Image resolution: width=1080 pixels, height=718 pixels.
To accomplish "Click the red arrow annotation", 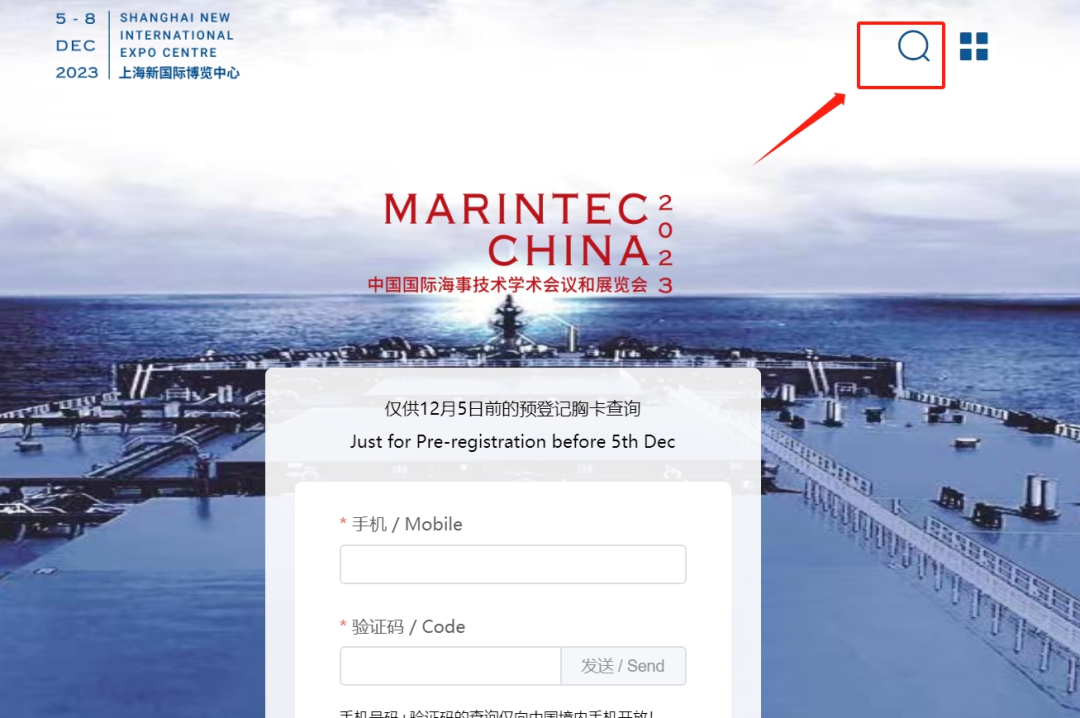I will (x=800, y=129).
